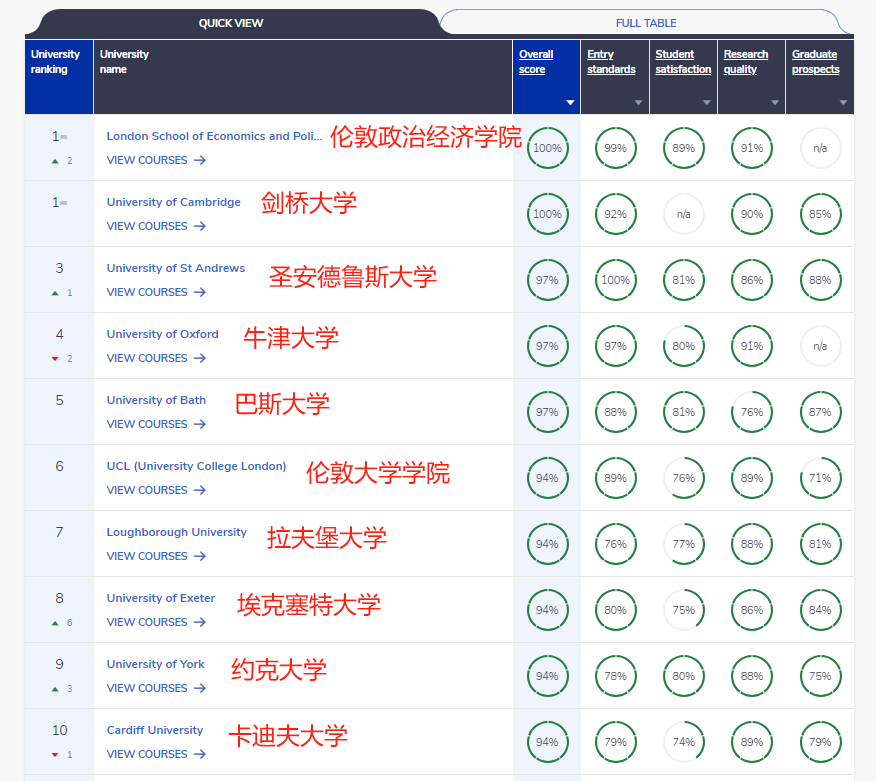This screenshot has width=876, height=781.
Task: Open University of Oxford link
Action: pyautogui.click(x=163, y=334)
